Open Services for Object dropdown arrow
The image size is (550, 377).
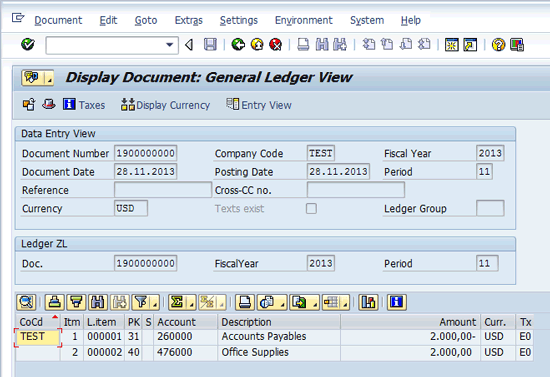pos(49,78)
